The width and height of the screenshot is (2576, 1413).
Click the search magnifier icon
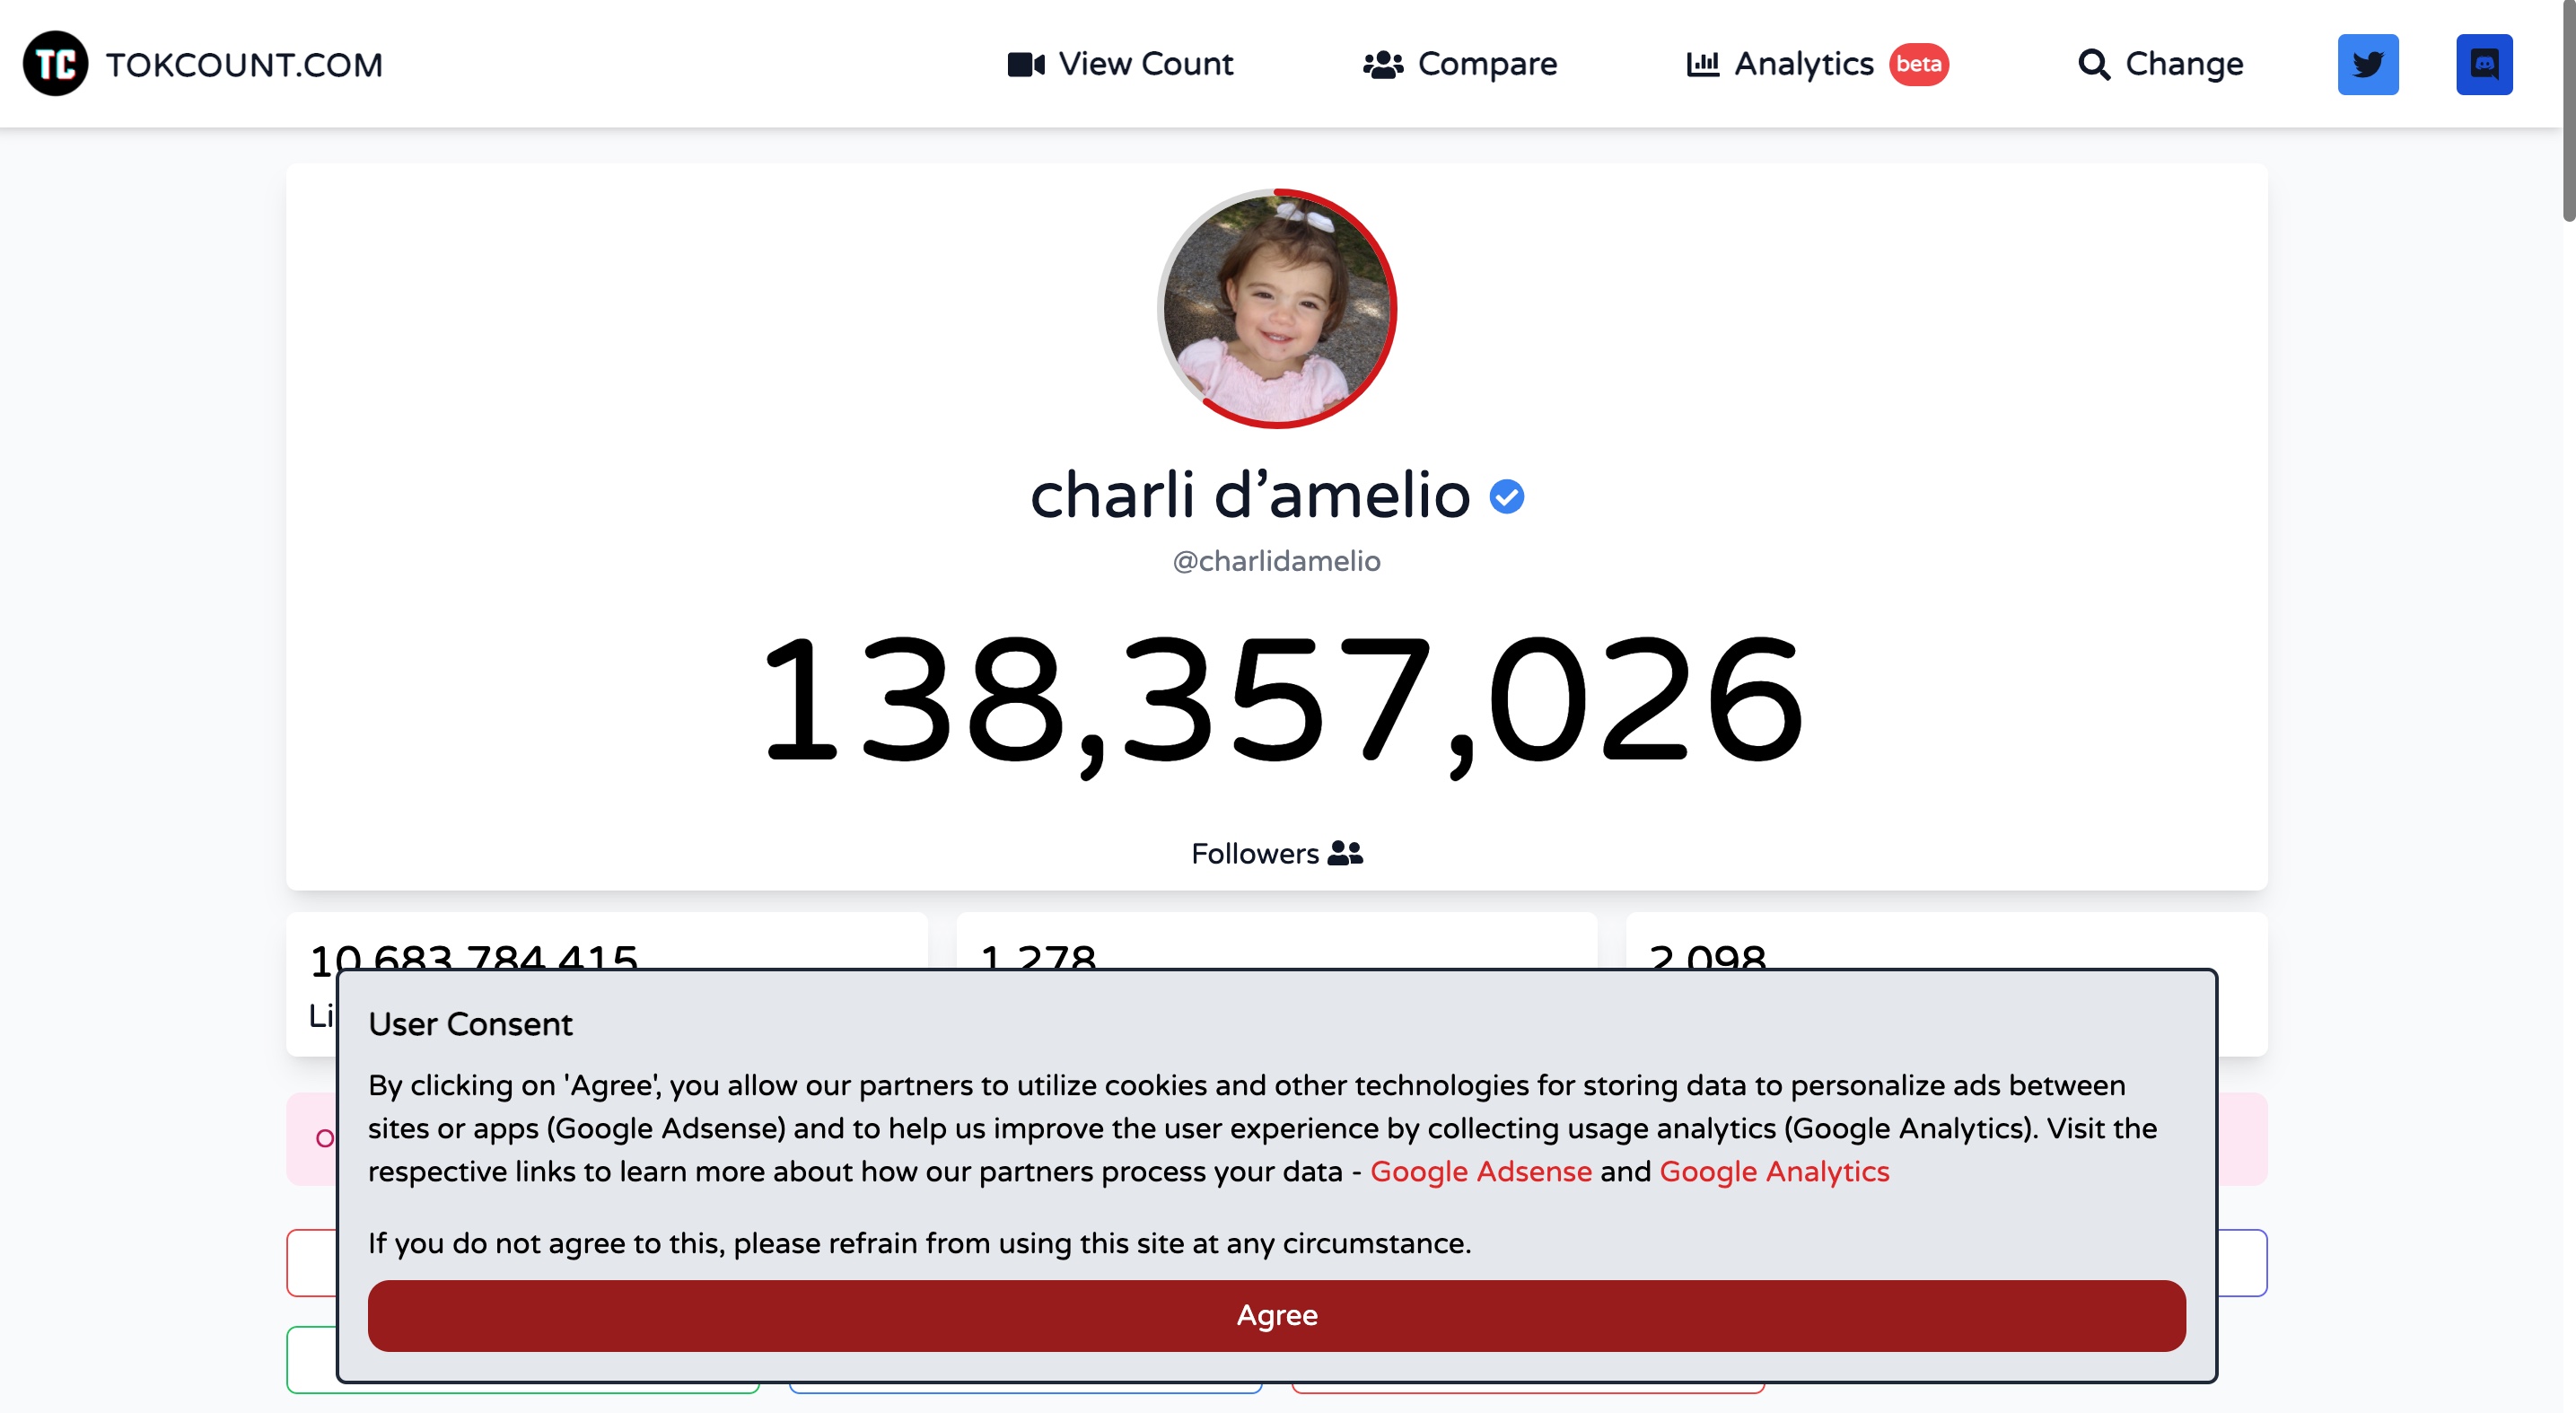point(2093,65)
